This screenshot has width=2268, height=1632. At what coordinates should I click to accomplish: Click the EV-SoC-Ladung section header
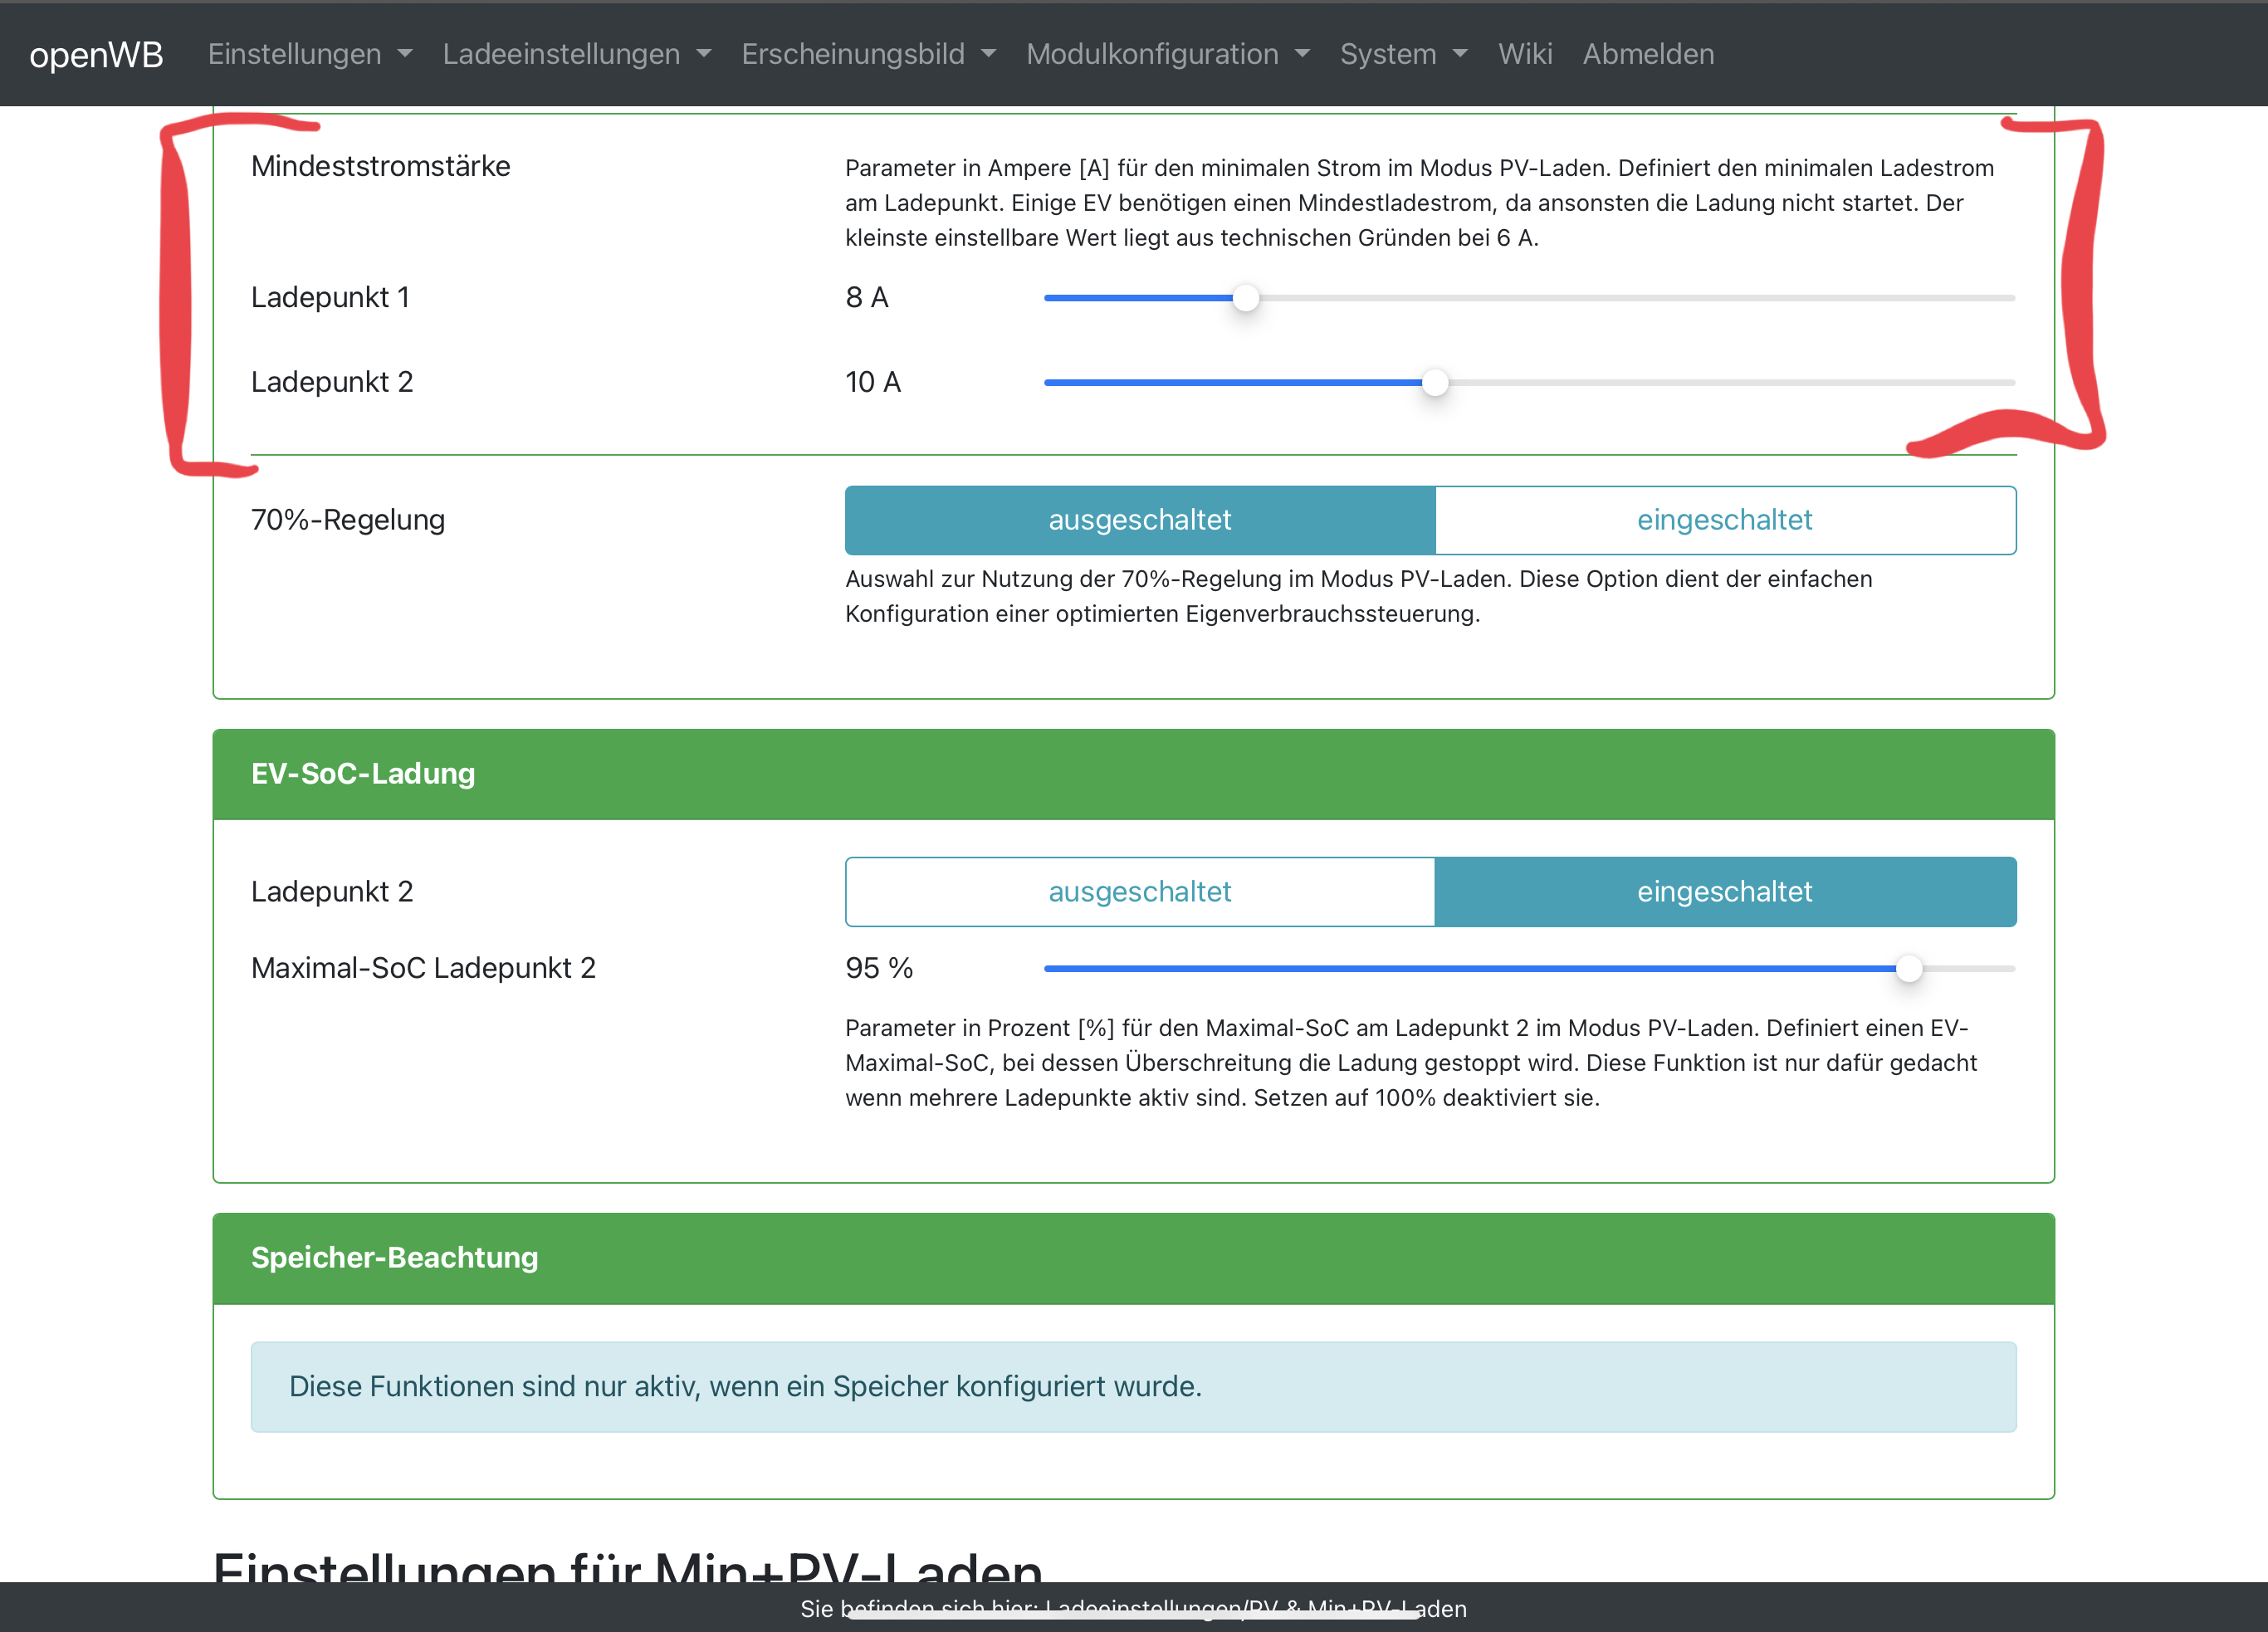[1134, 775]
